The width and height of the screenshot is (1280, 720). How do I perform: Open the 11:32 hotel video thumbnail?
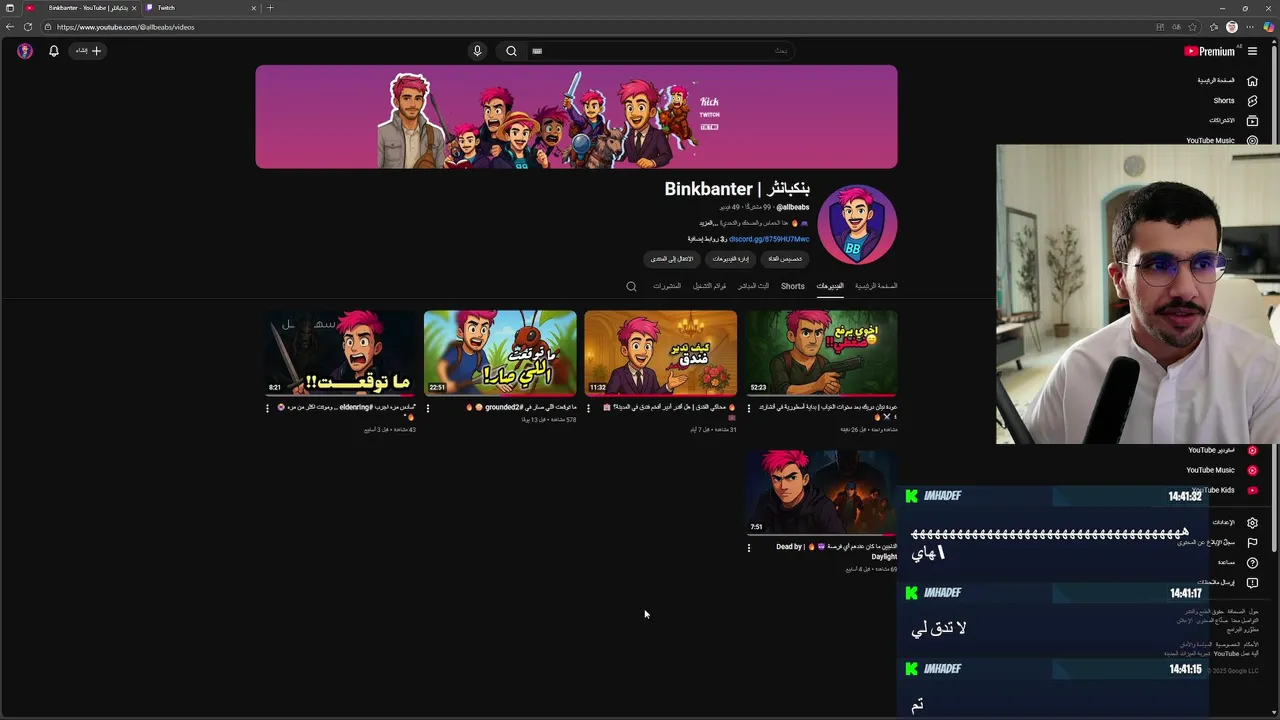660,353
